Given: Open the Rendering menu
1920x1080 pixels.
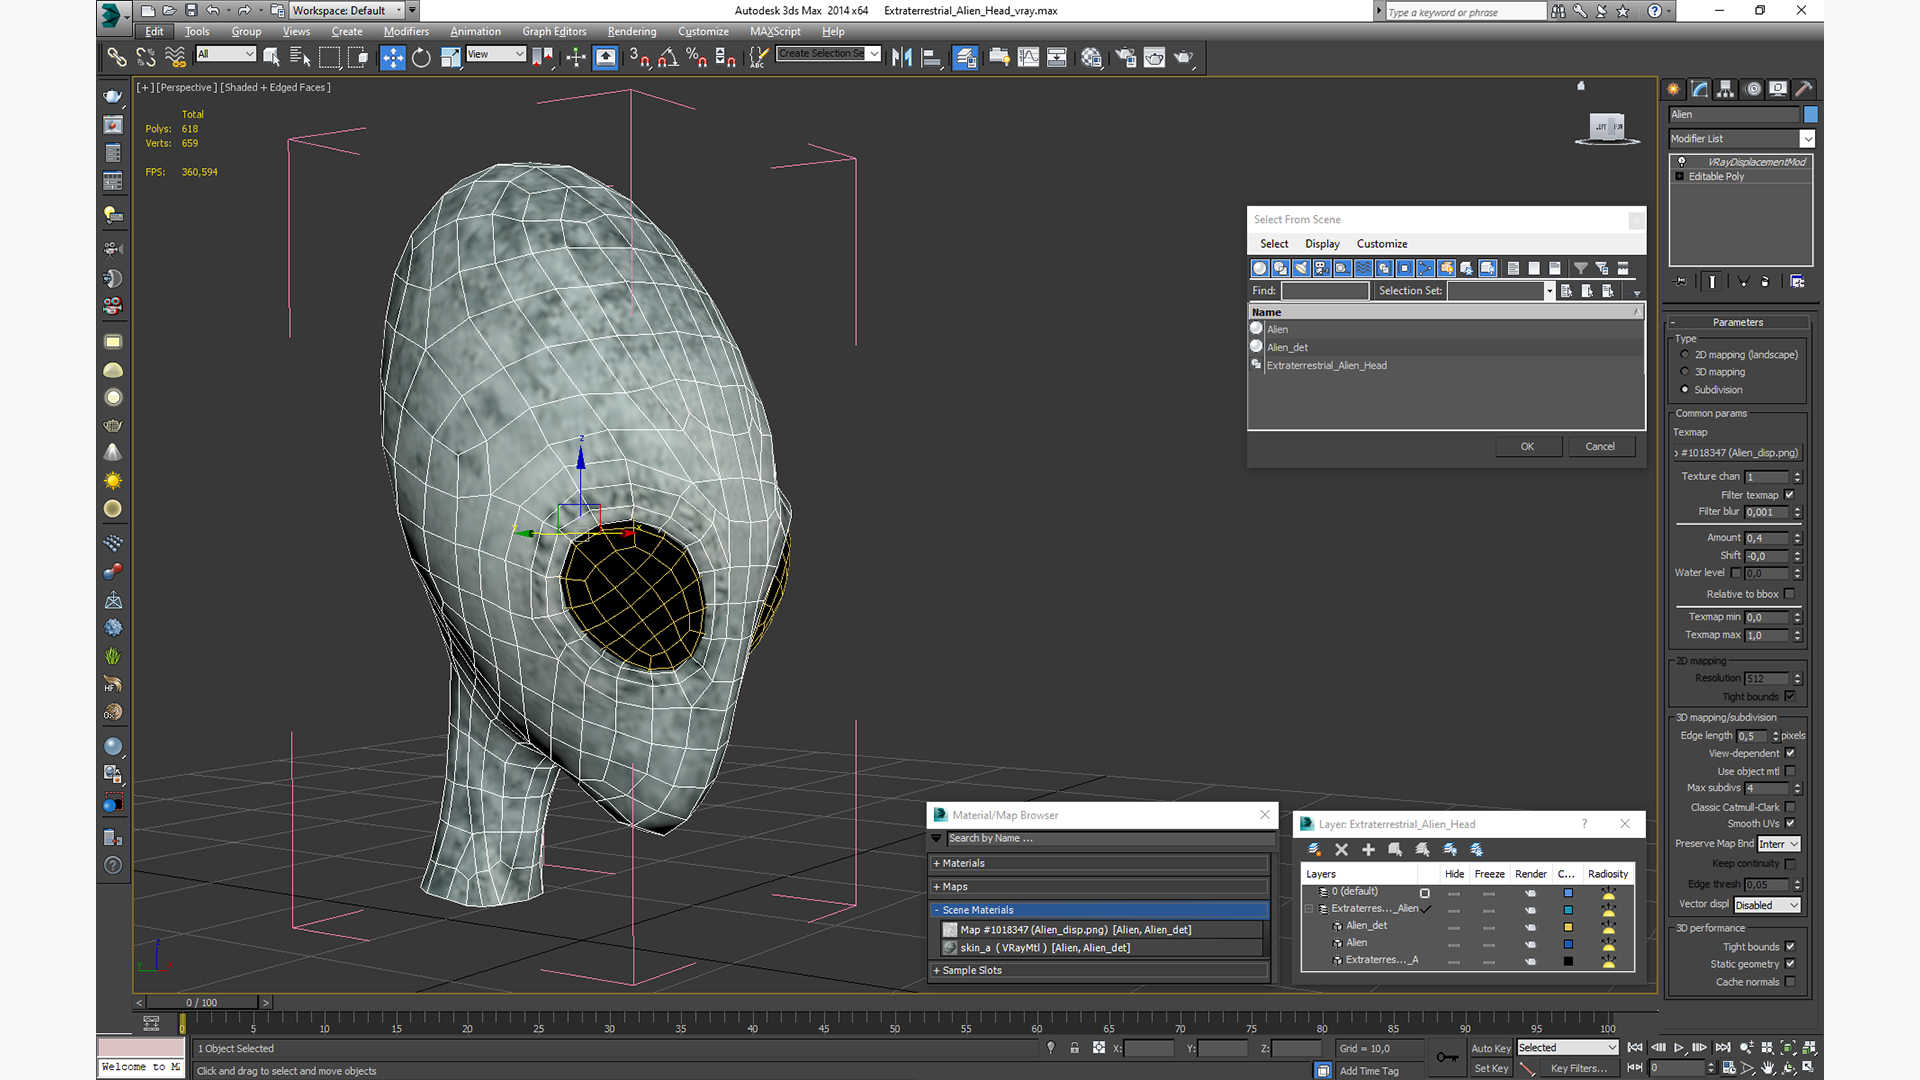Looking at the screenshot, I should (631, 31).
